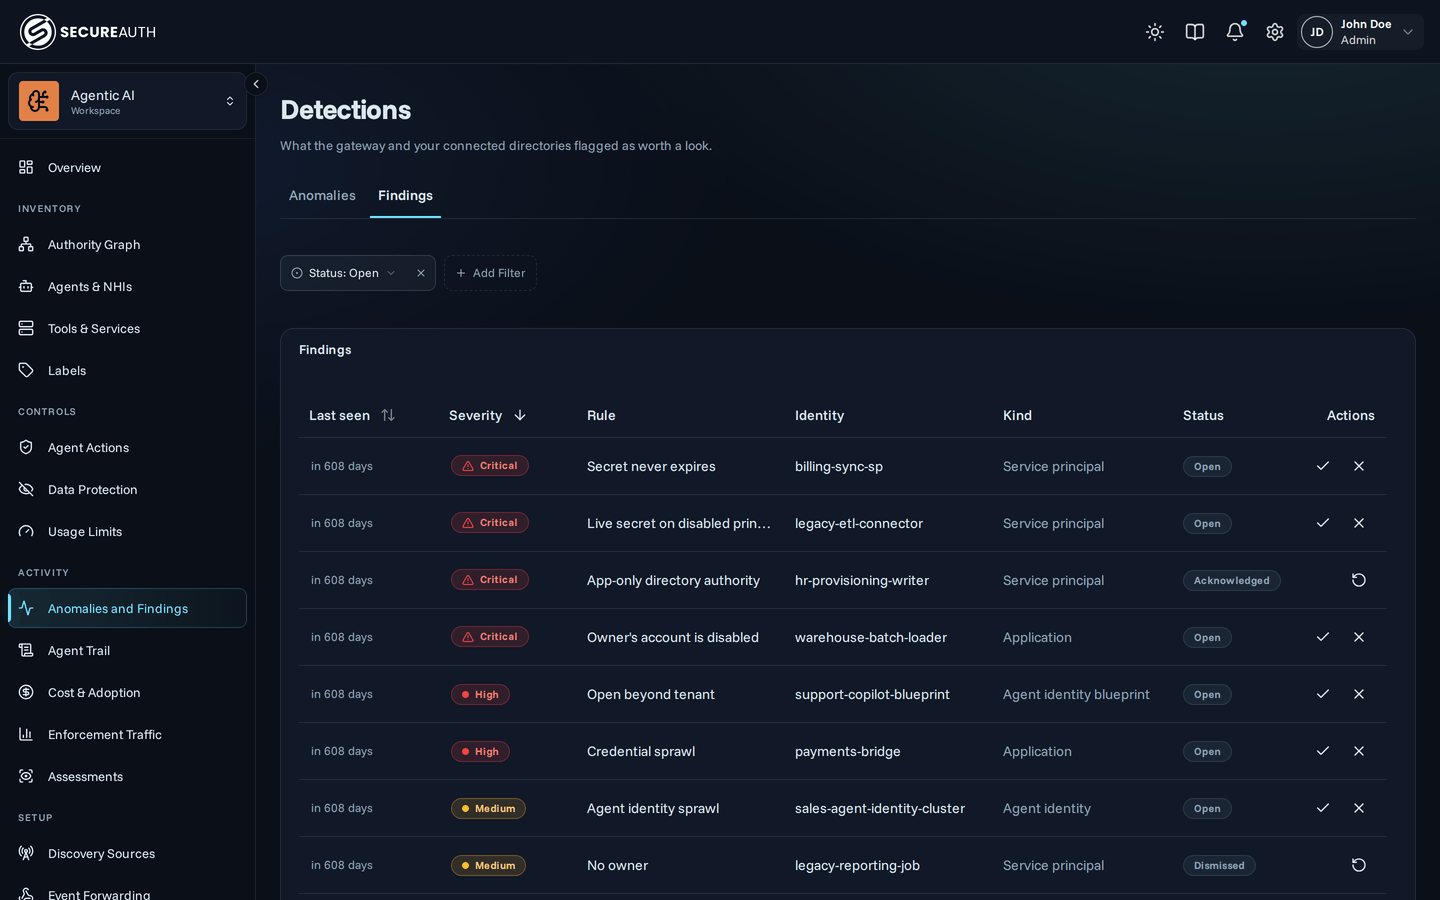The image size is (1440, 900).
Task: Click 'App-only directory authority' rule
Action: click(x=673, y=580)
